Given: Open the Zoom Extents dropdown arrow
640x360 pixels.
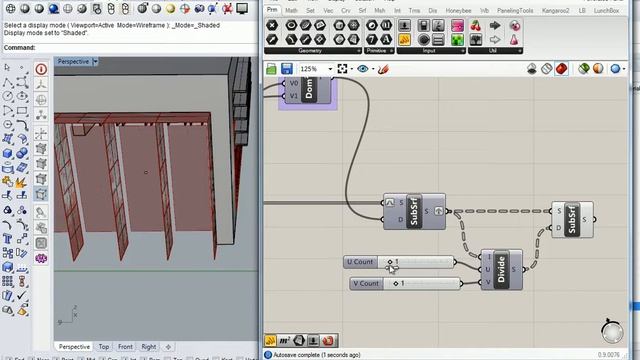Looking at the screenshot, I should pyautogui.click(x=352, y=69).
